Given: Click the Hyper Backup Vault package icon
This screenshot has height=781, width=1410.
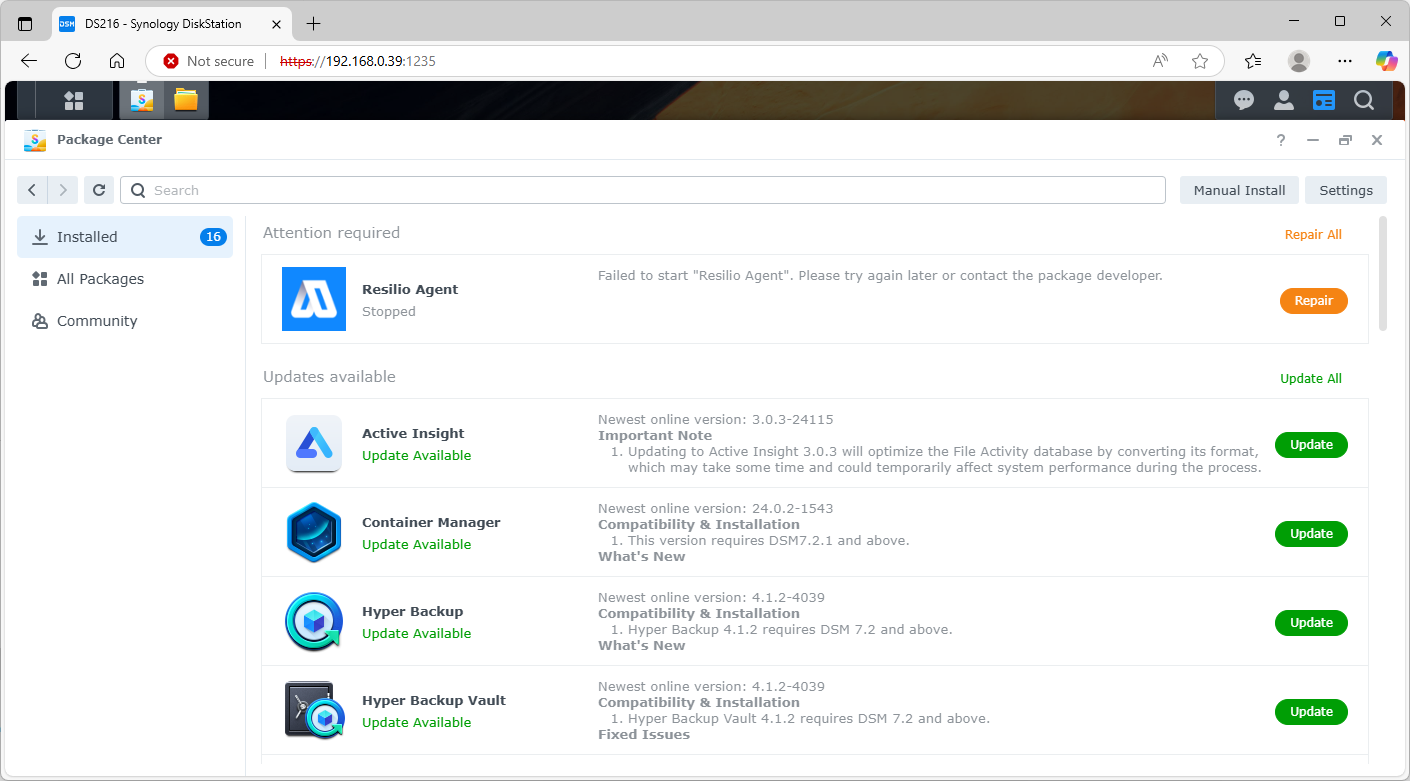Looking at the screenshot, I should [x=313, y=710].
